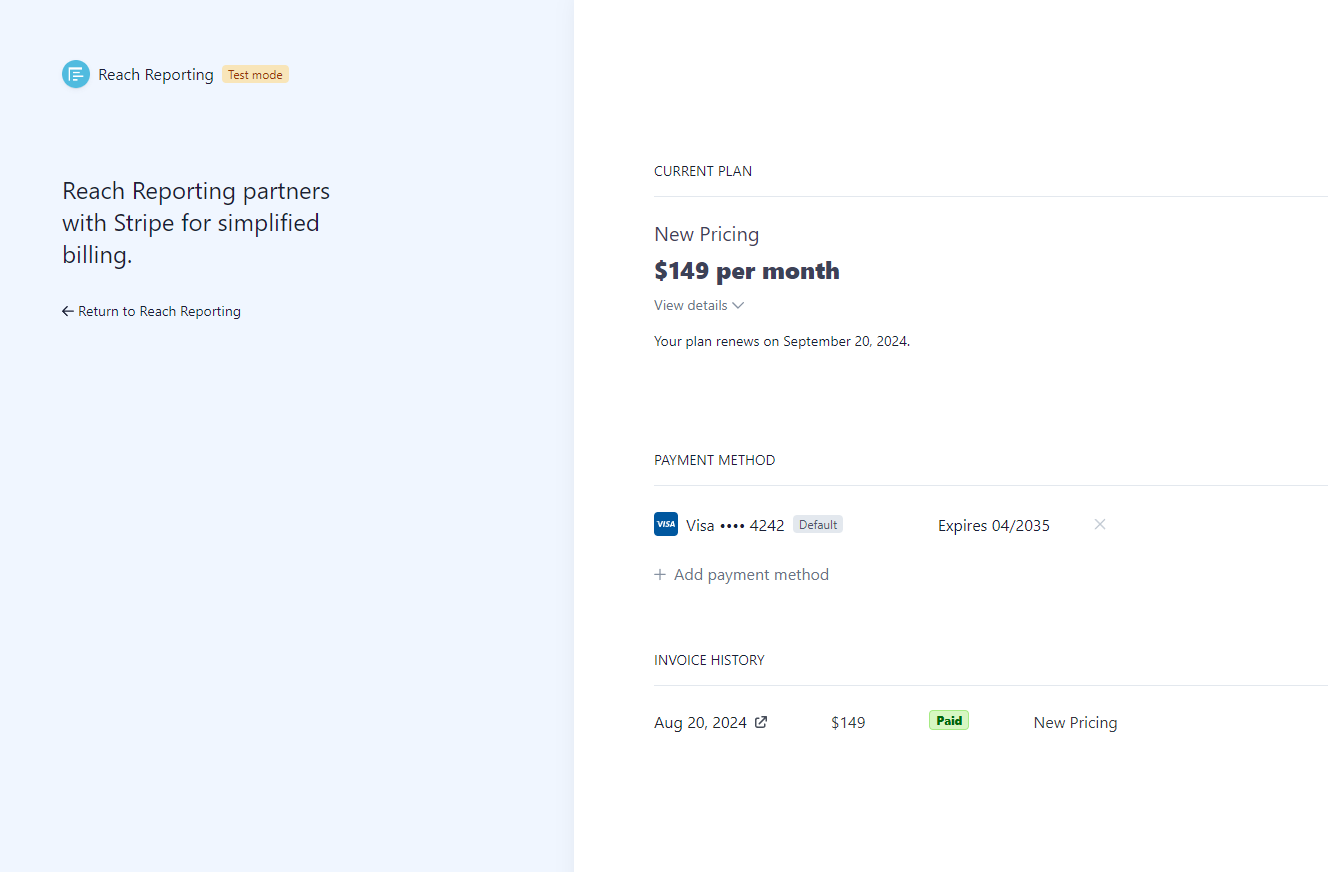Remove the Visa card using the X icon

tap(1099, 524)
